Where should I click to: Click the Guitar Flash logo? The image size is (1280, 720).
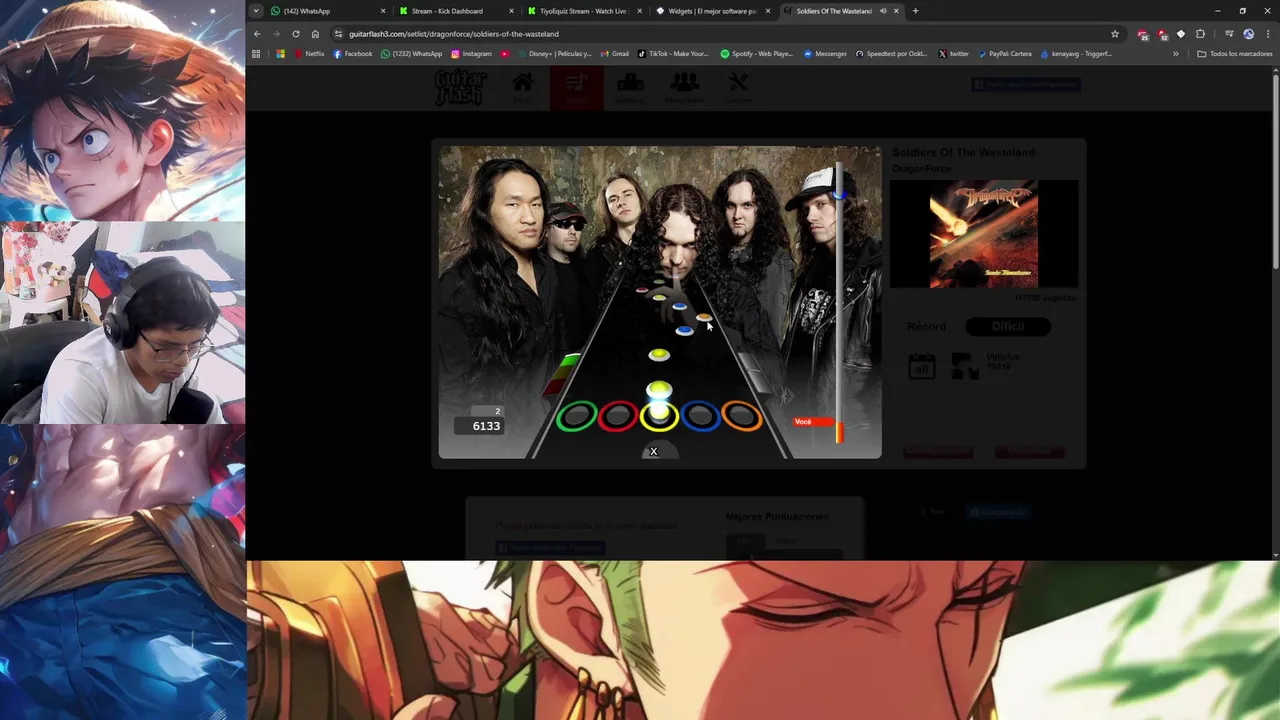click(461, 88)
